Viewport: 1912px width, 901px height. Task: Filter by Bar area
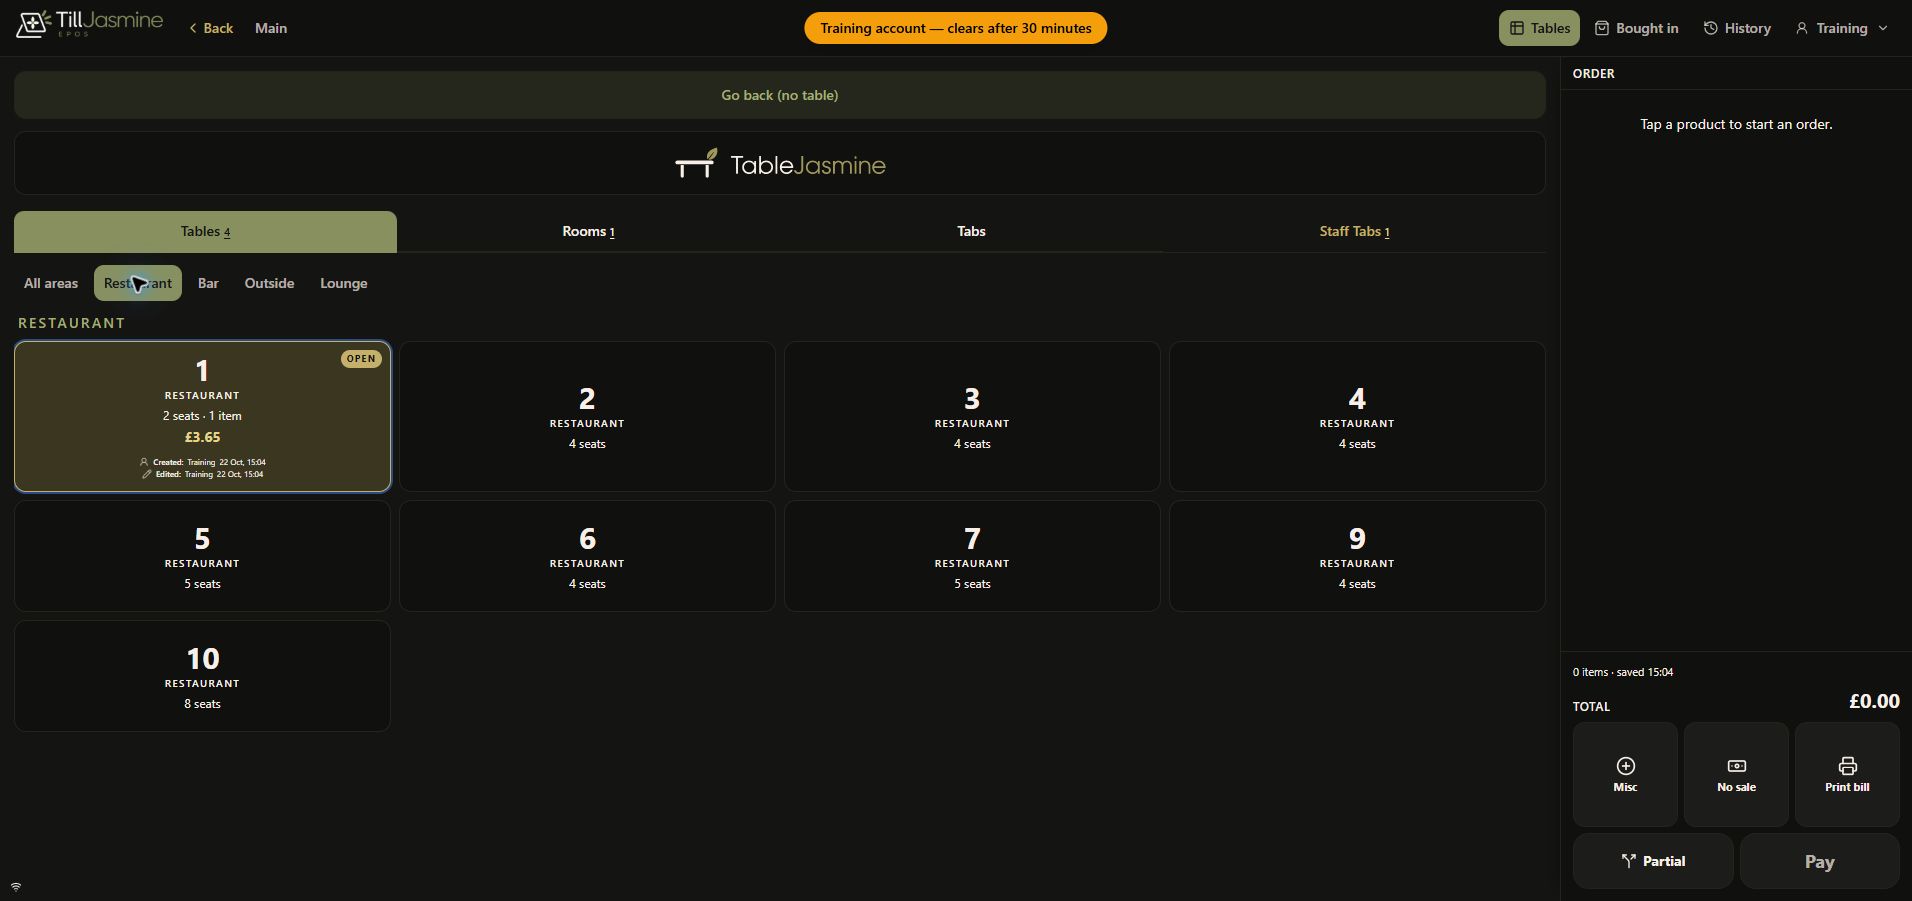click(x=208, y=283)
